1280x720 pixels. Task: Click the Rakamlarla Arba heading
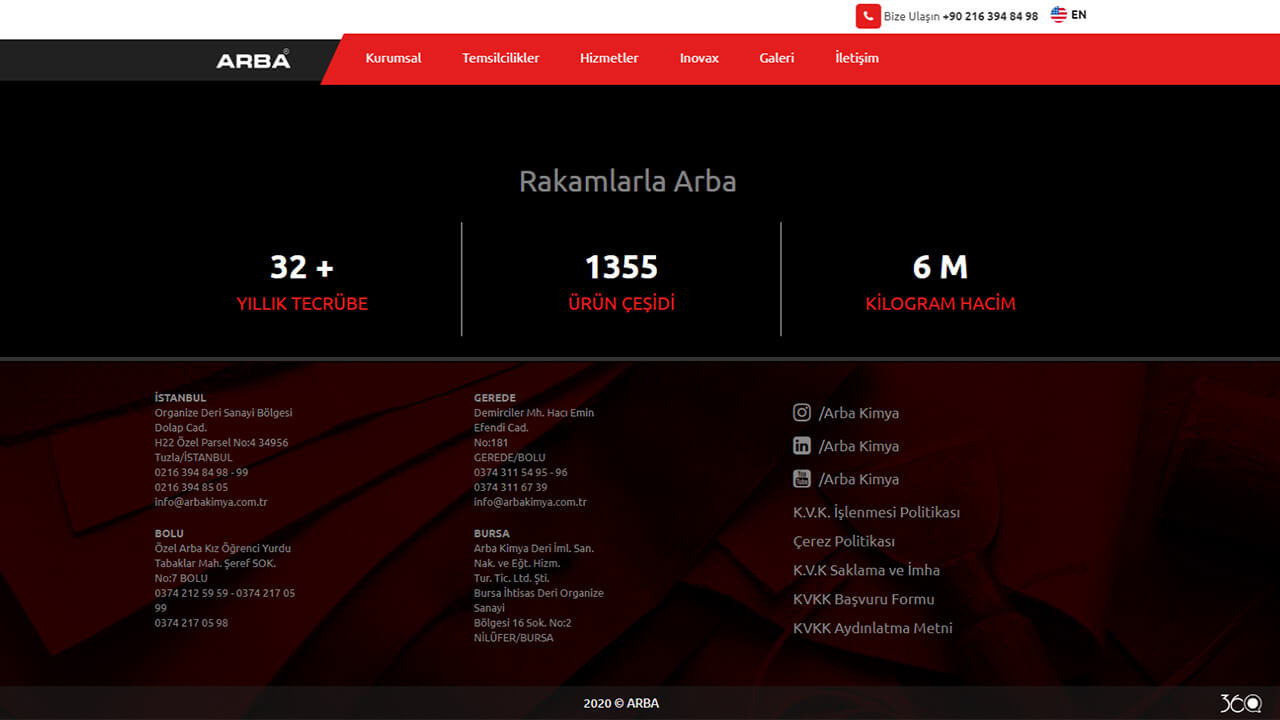click(x=627, y=181)
